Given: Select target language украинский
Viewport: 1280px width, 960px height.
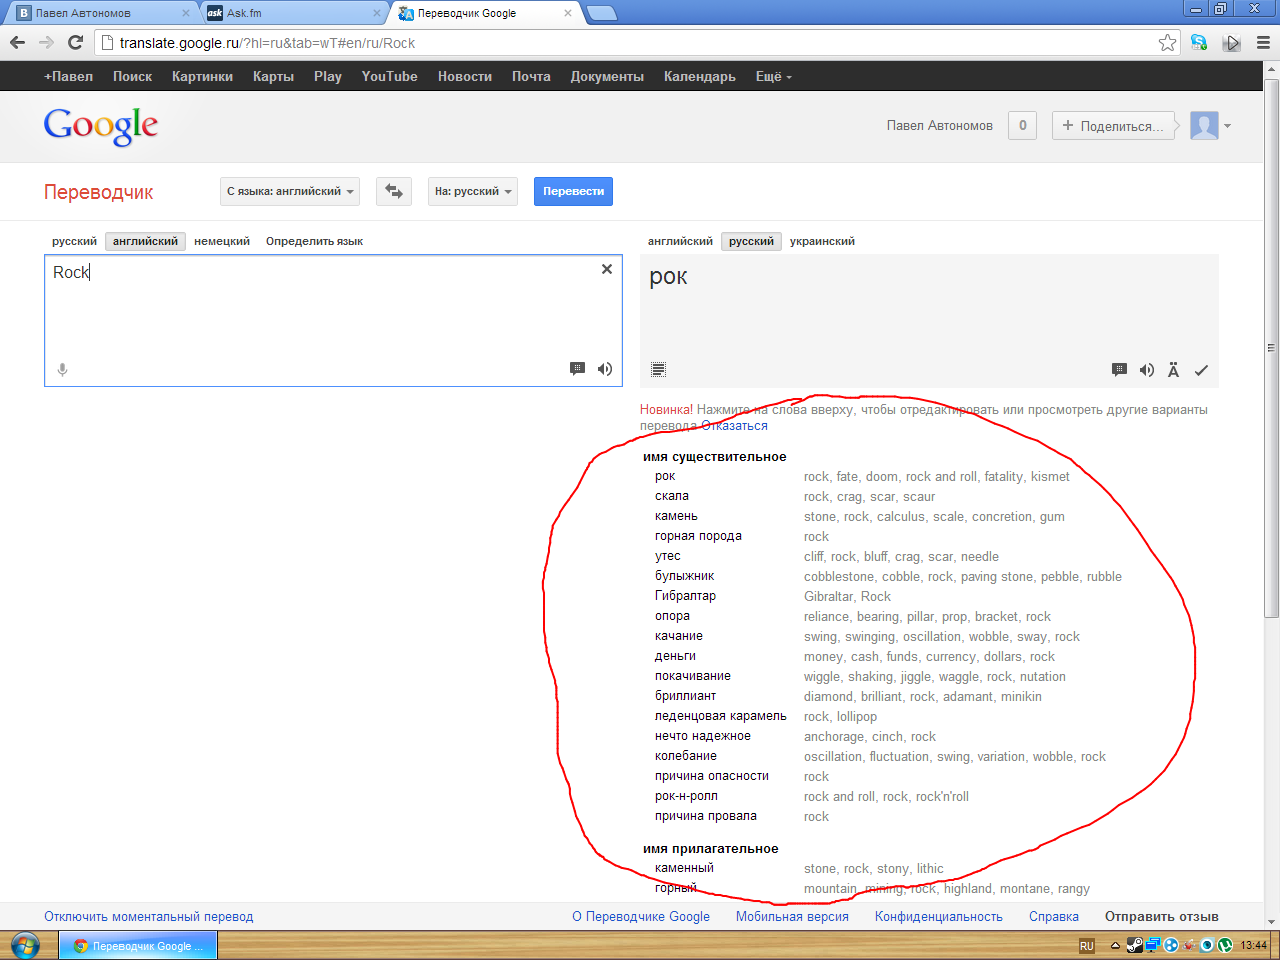Looking at the screenshot, I should pyautogui.click(x=822, y=241).
